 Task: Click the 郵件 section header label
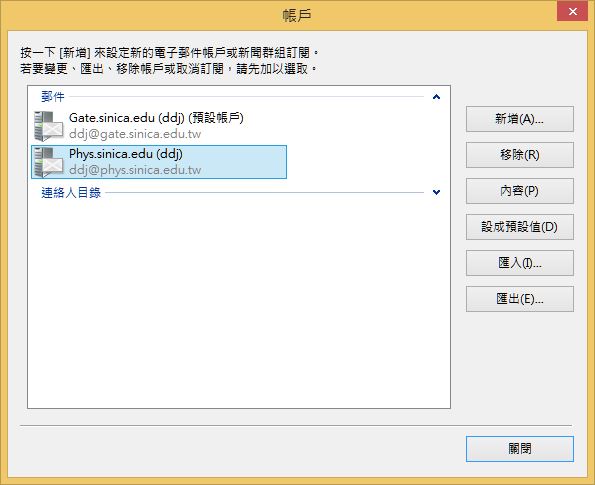[x=53, y=97]
